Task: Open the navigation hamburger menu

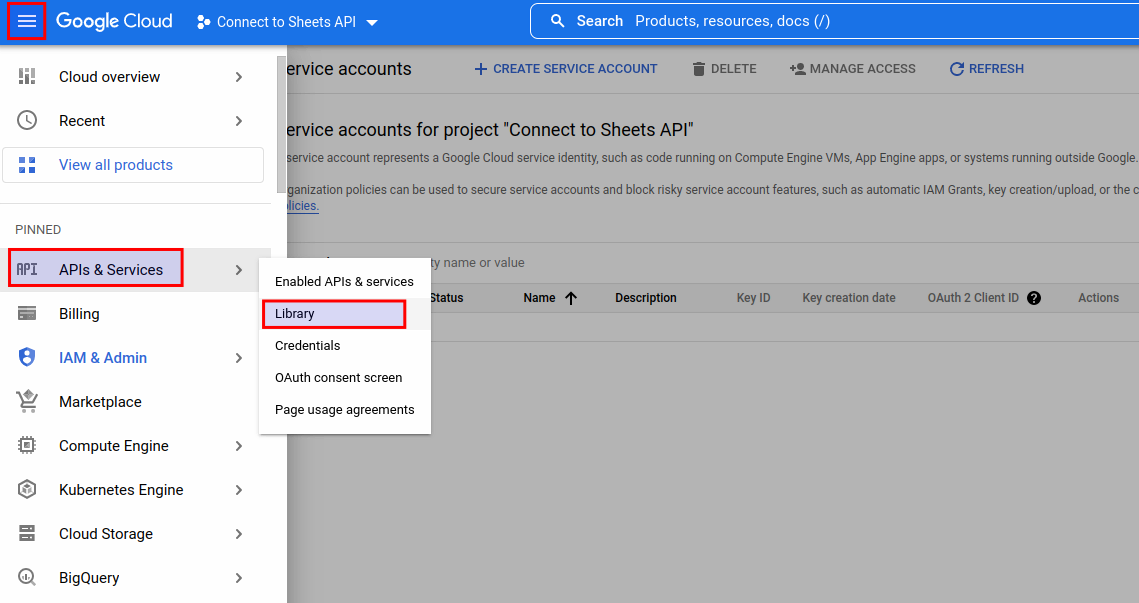Action: [x=27, y=20]
